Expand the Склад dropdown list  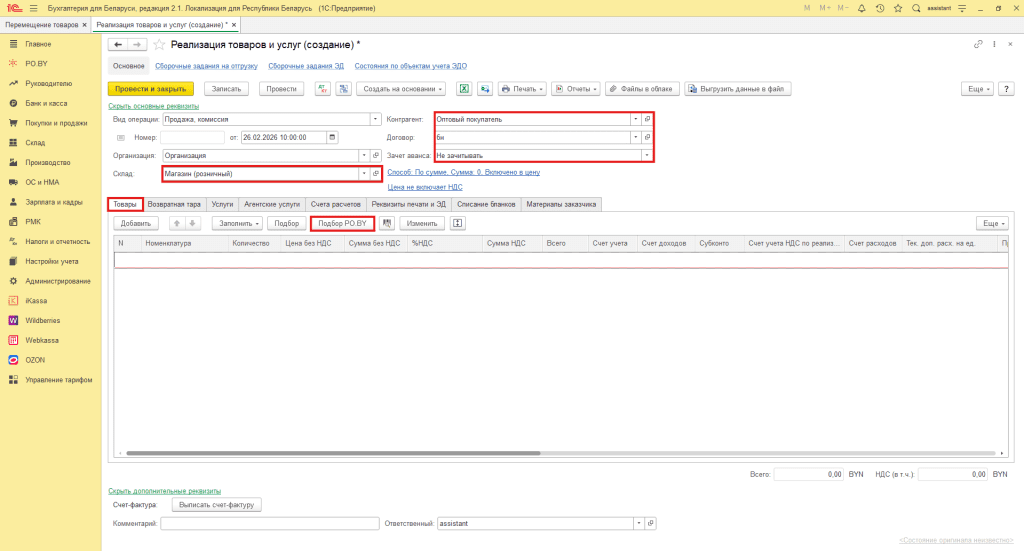(x=363, y=174)
